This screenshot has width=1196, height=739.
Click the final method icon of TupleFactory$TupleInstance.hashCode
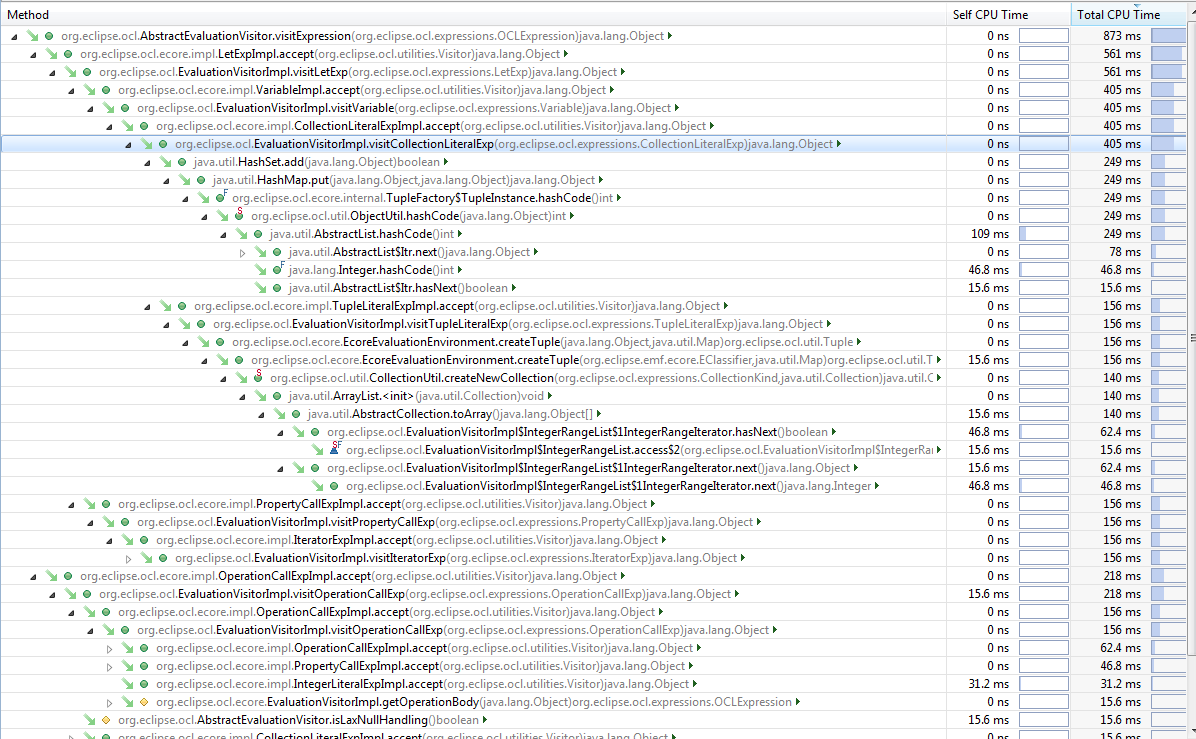pyautogui.click(x=221, y=198)
